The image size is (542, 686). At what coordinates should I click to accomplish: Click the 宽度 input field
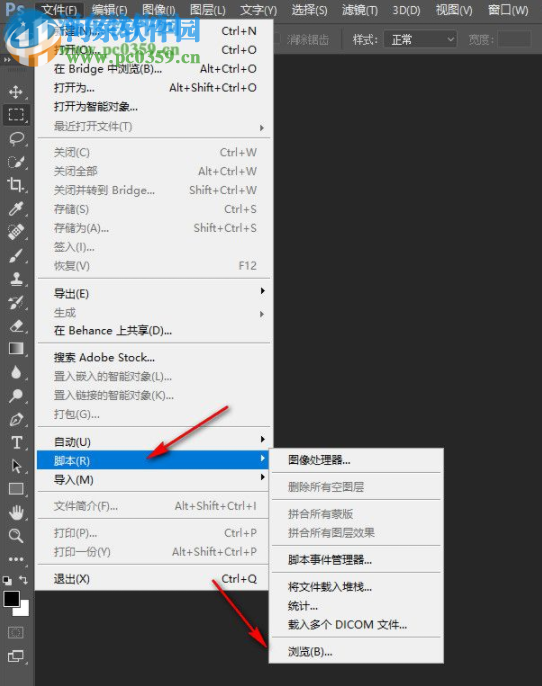click(514, 40)
